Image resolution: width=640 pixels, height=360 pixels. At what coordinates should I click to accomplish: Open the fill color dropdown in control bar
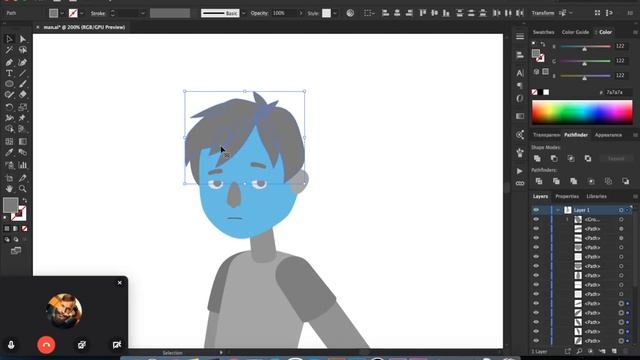tap(62, 13)
